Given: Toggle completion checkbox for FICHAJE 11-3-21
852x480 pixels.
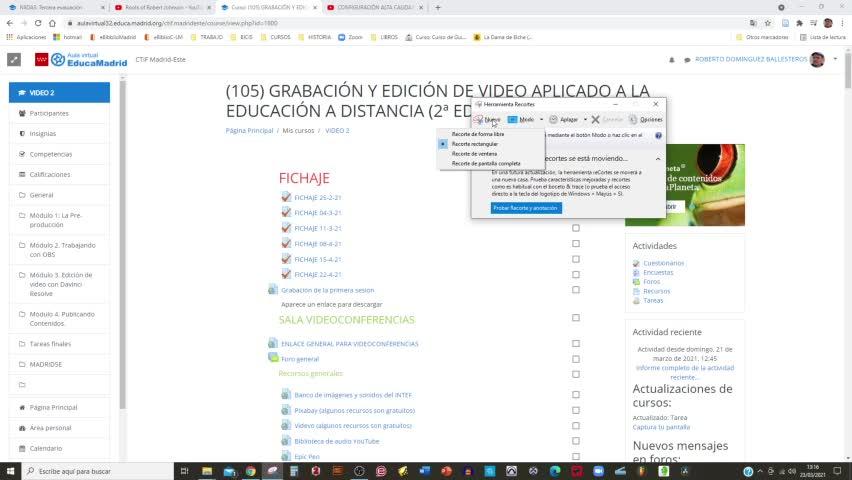Looking at the screenshot, I should click(575, 228).
